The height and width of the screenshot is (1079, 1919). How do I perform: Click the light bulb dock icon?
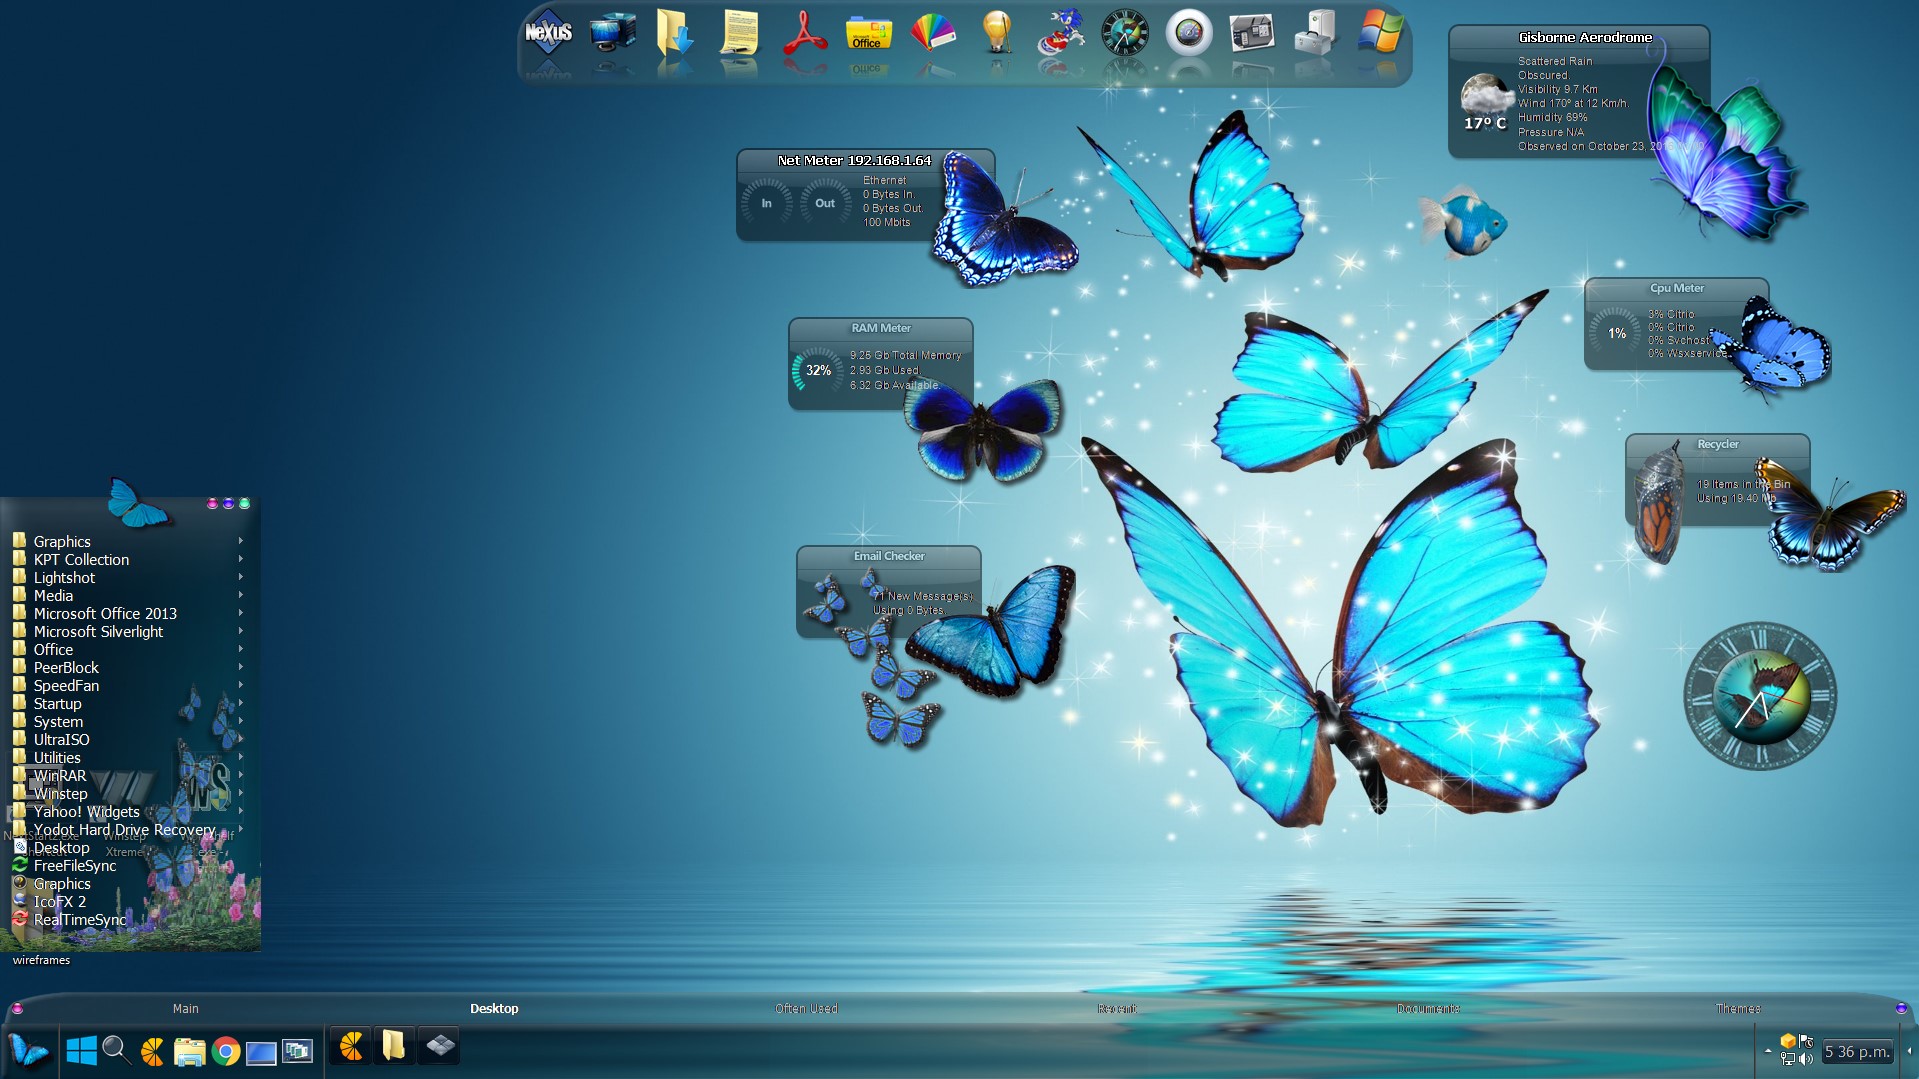click(x=996, y=34)
